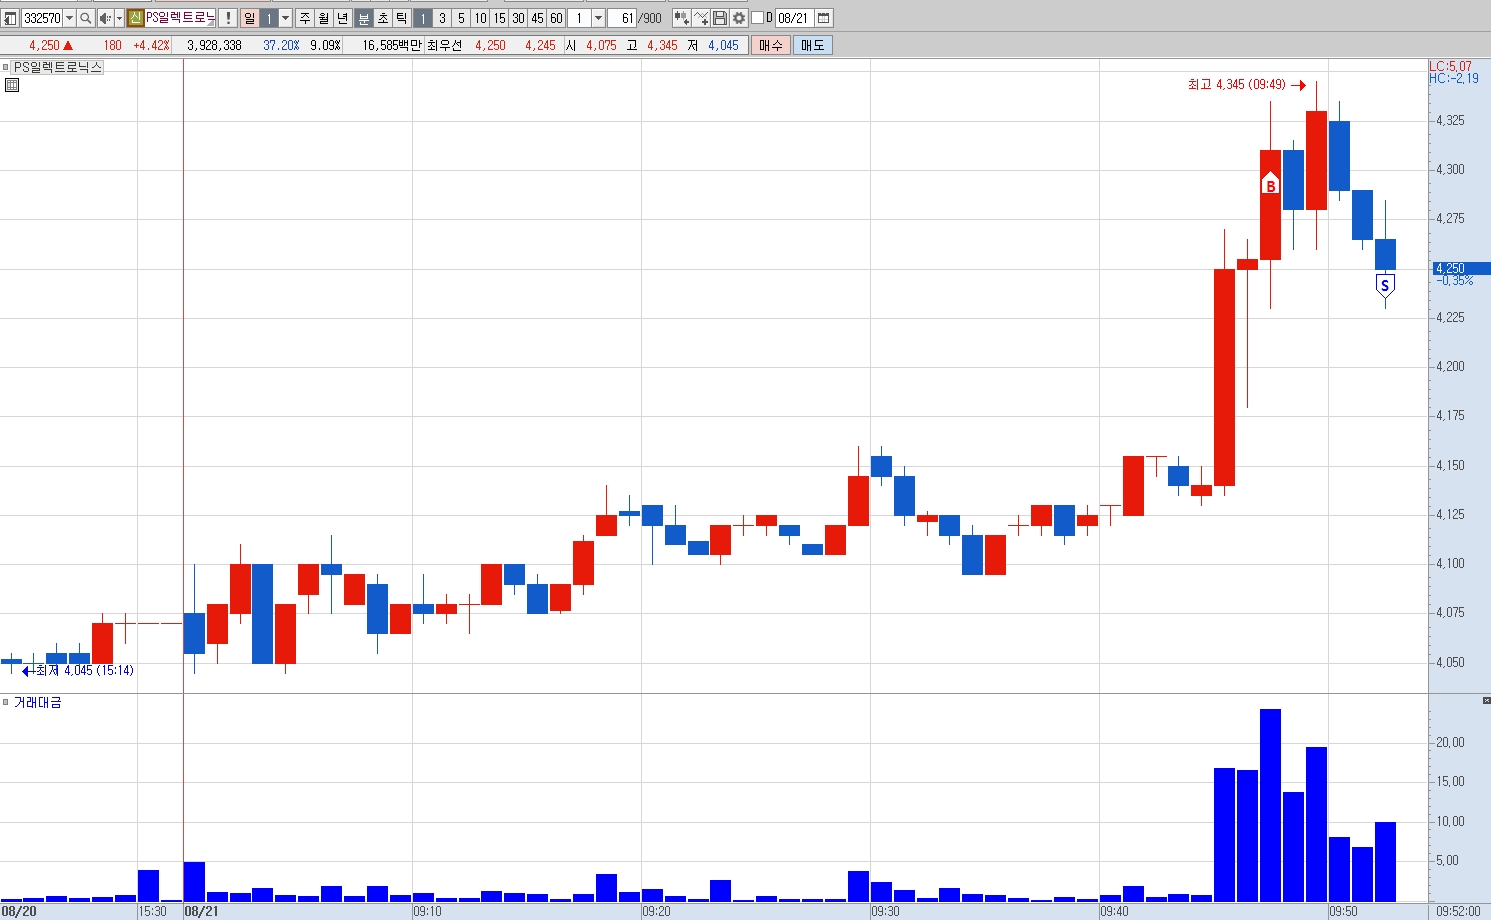
Task: Select the 초 second chart mode
Action: (x=383, y=18)
